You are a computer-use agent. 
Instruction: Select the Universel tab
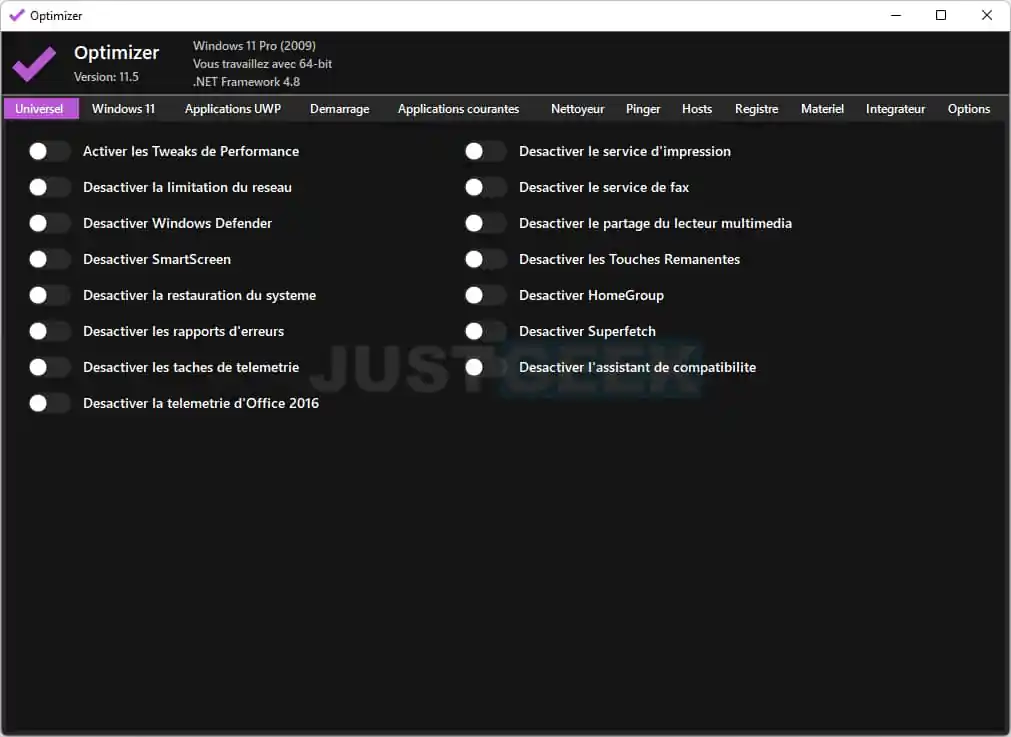tap(41, 108)
